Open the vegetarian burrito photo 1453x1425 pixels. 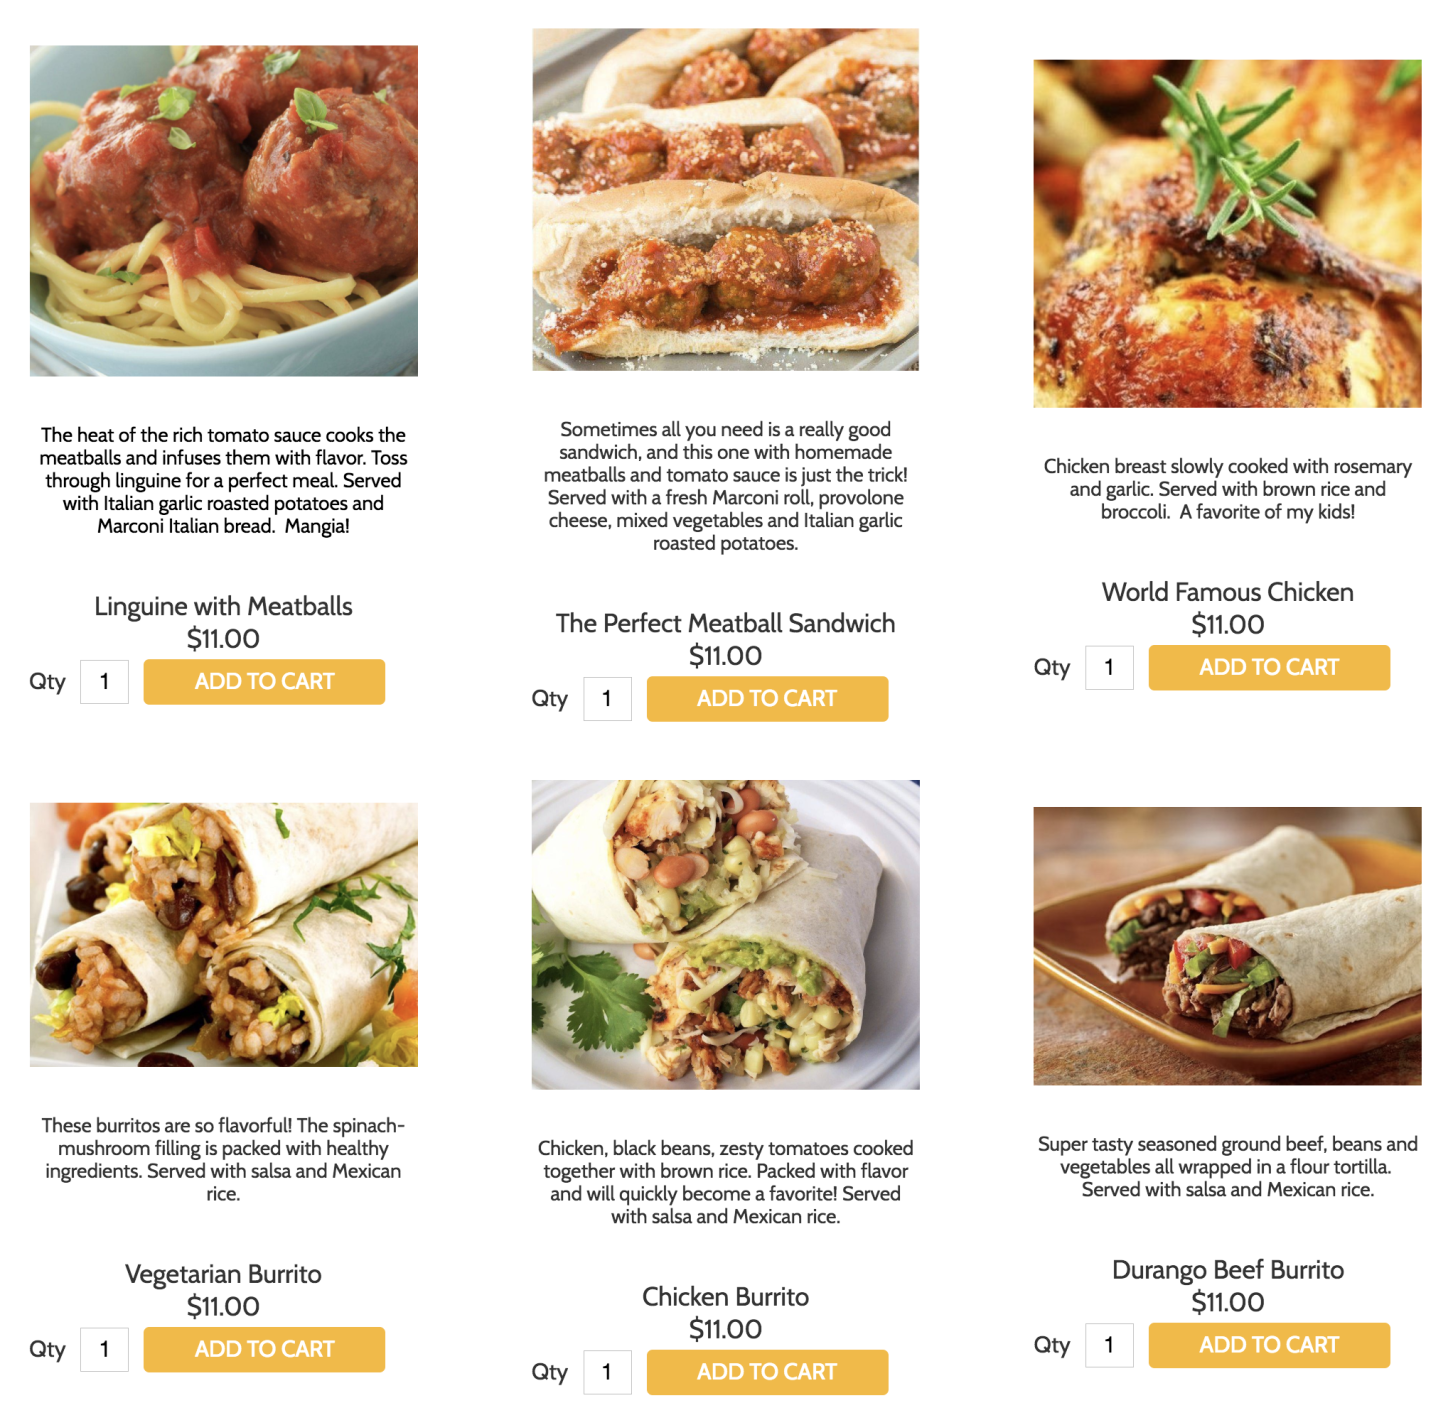point(224,935)
